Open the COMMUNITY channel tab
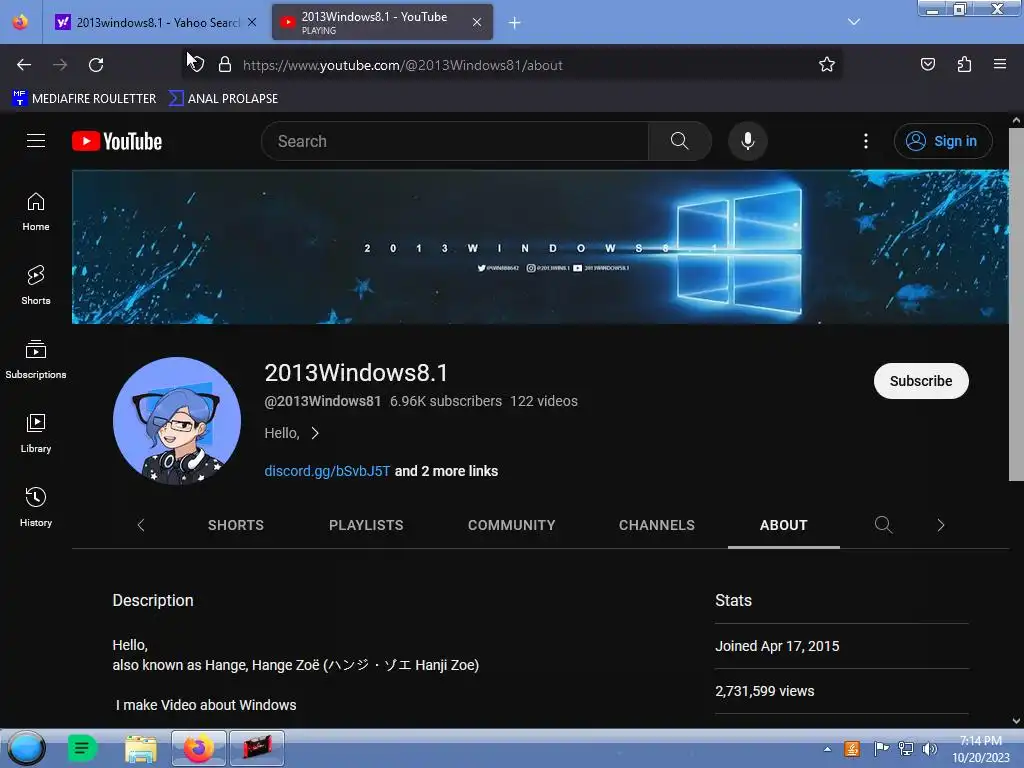The width and height of the screenshot is (1024, 768). (511, 525)
